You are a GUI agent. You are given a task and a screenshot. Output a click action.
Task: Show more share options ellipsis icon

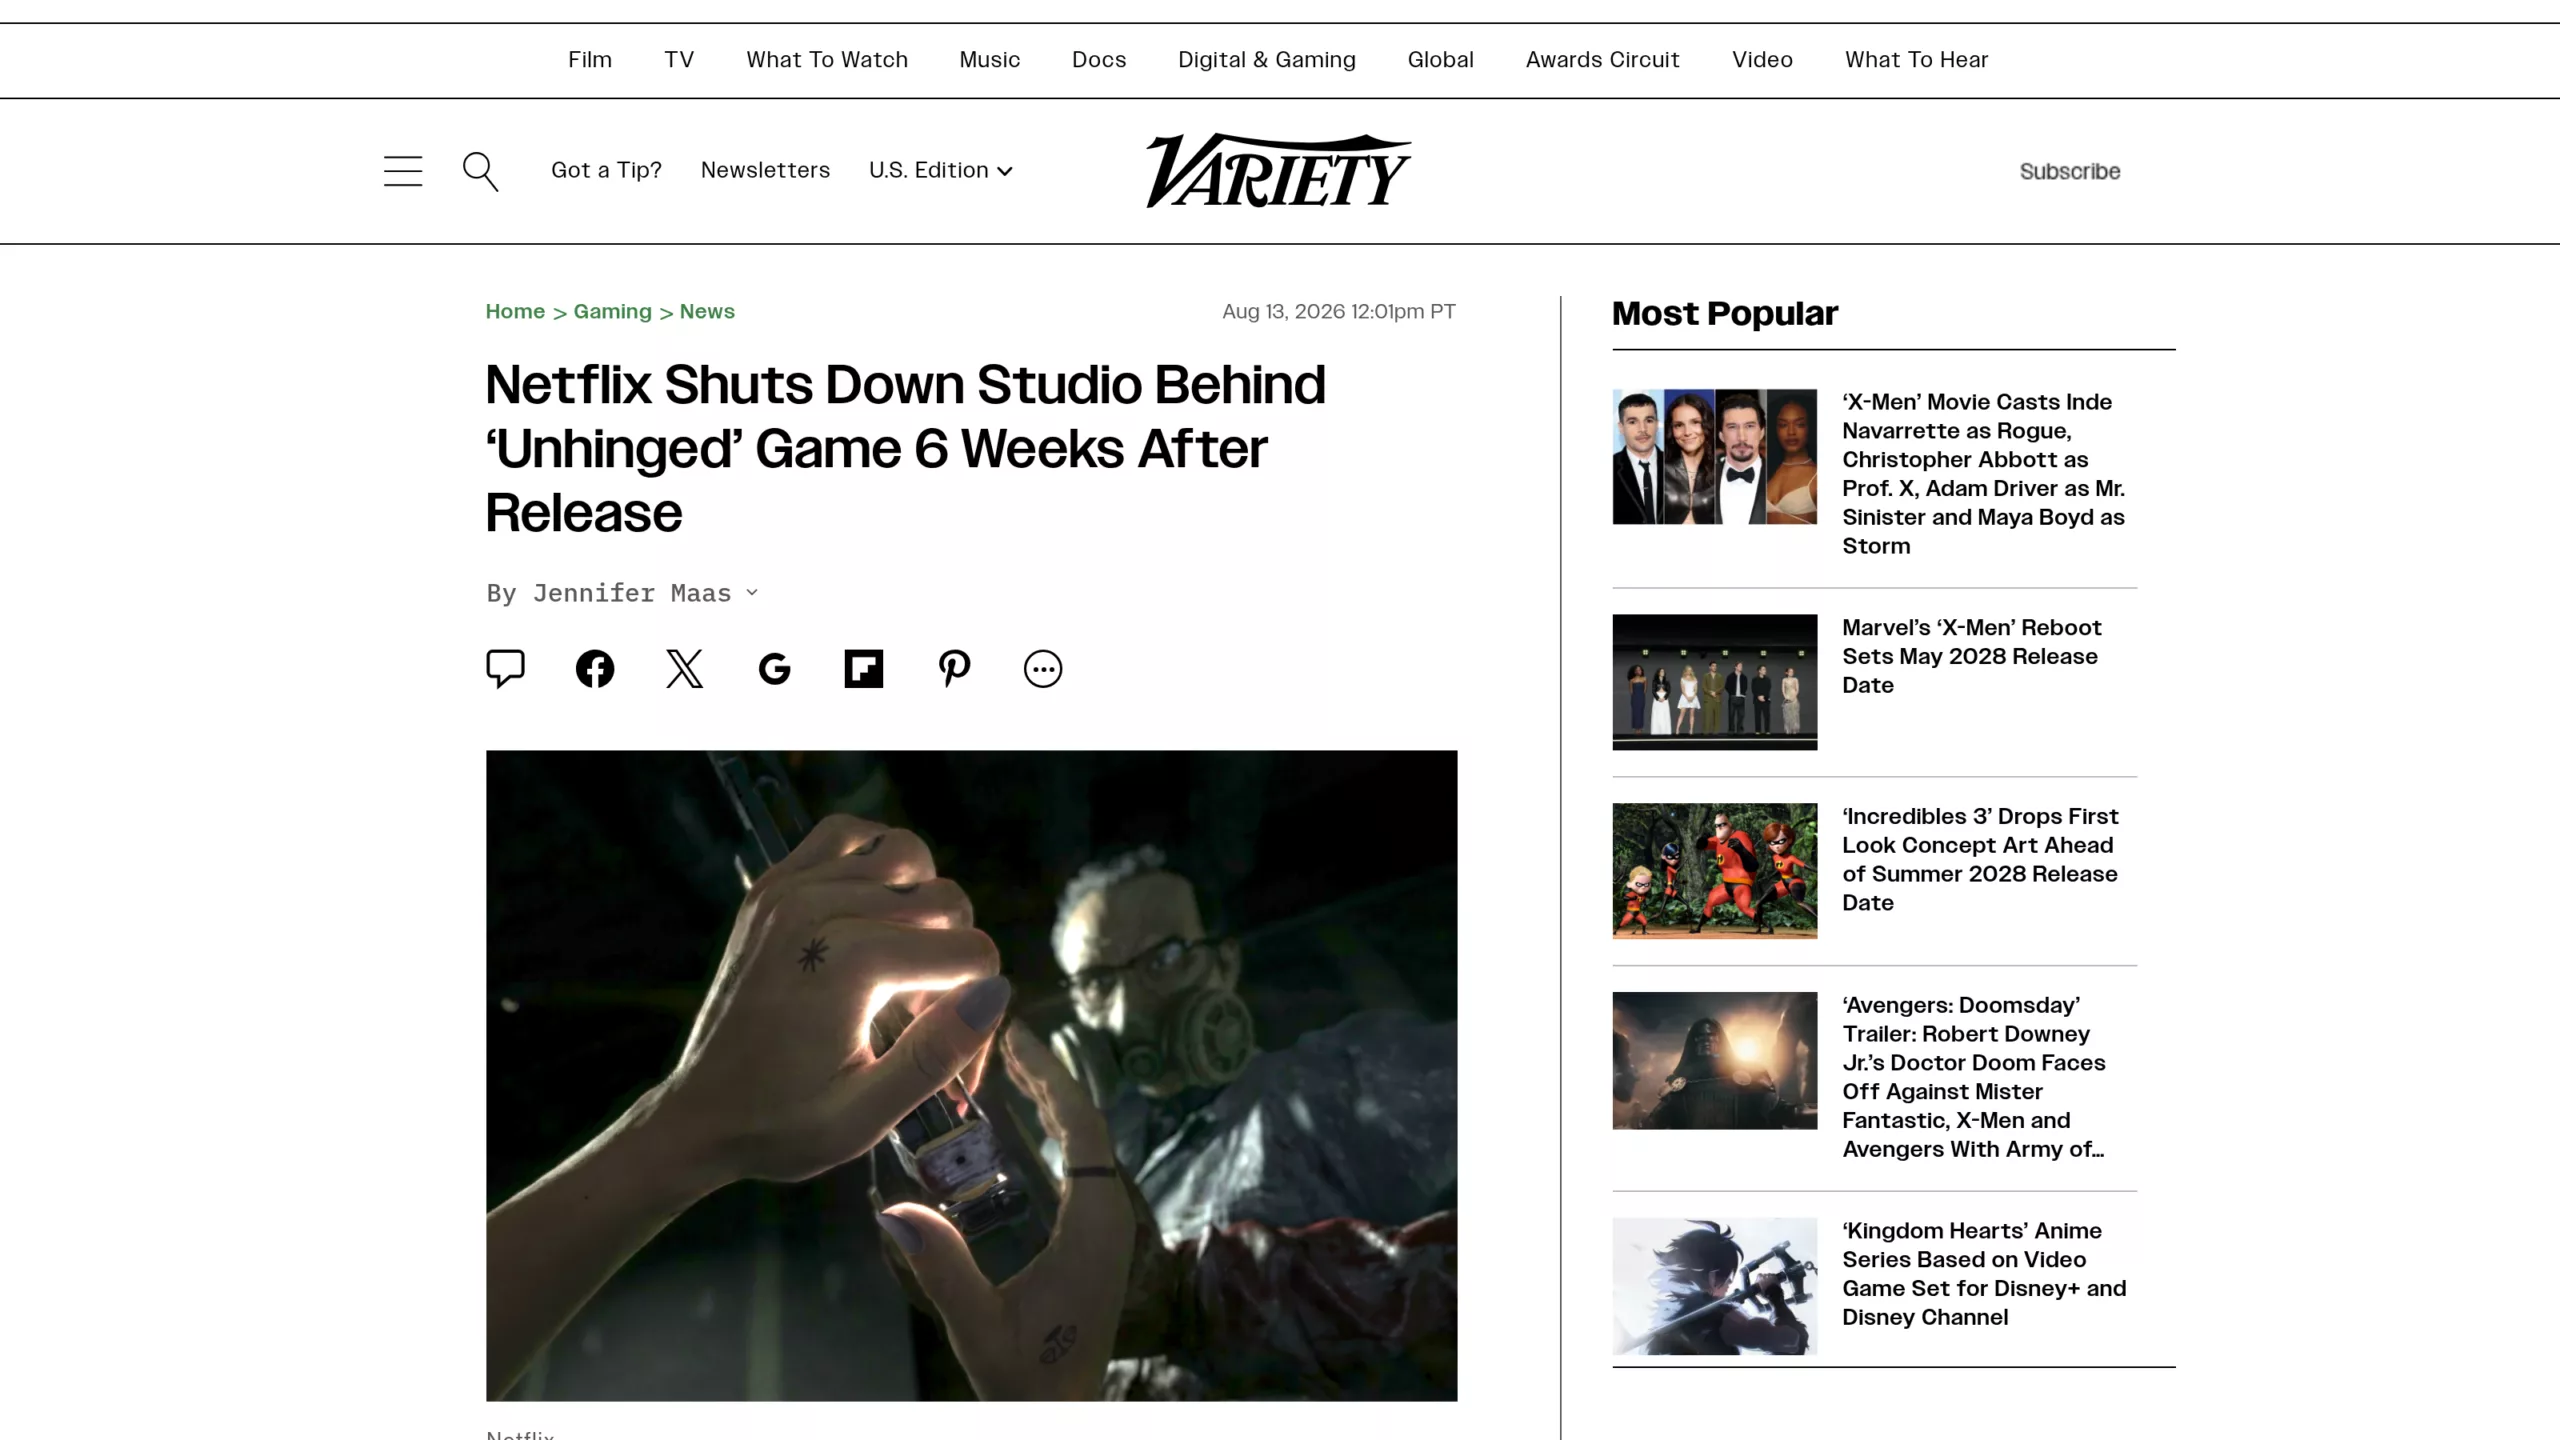[1043, 668]
